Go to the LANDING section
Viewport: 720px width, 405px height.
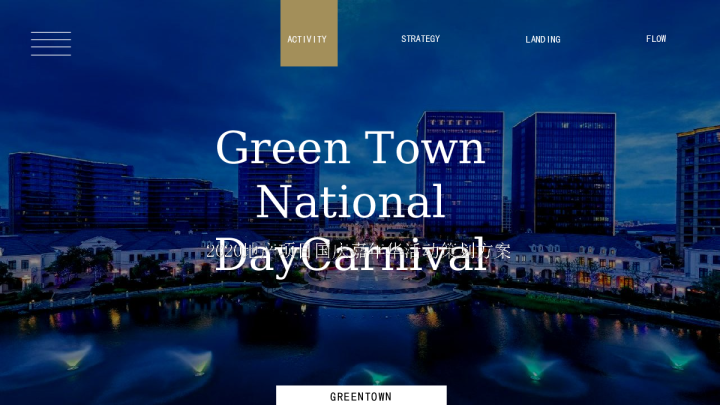point(543,40)
